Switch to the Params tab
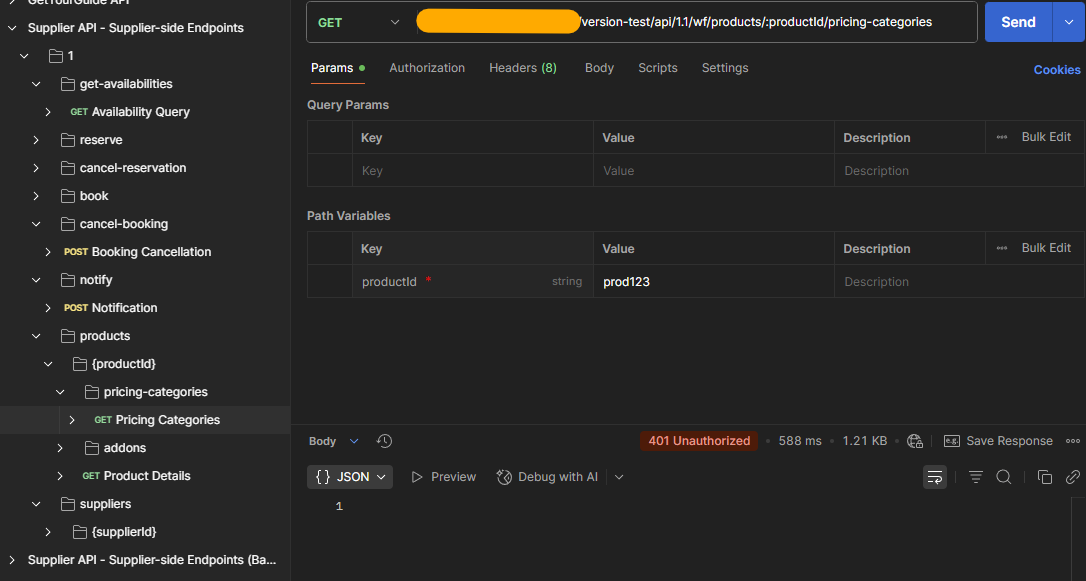Image resolution: width=1086 pixels, height=581 pixels. (x=338, y=68)
